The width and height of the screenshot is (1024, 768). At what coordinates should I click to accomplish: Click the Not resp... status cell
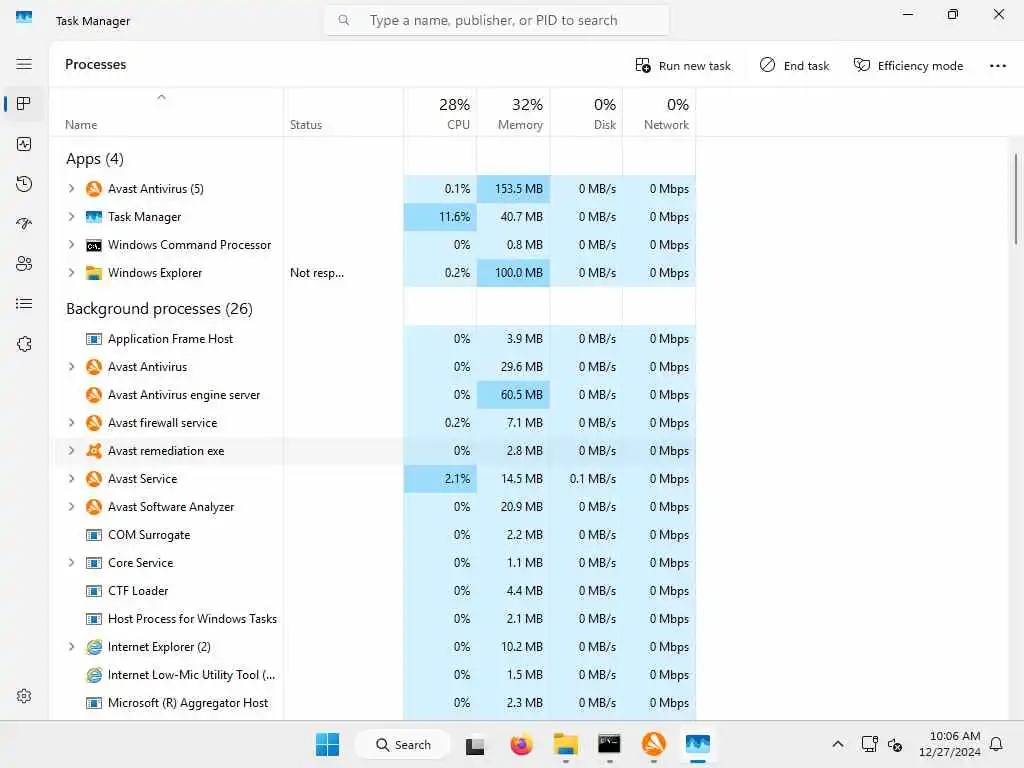pos(344,273)
